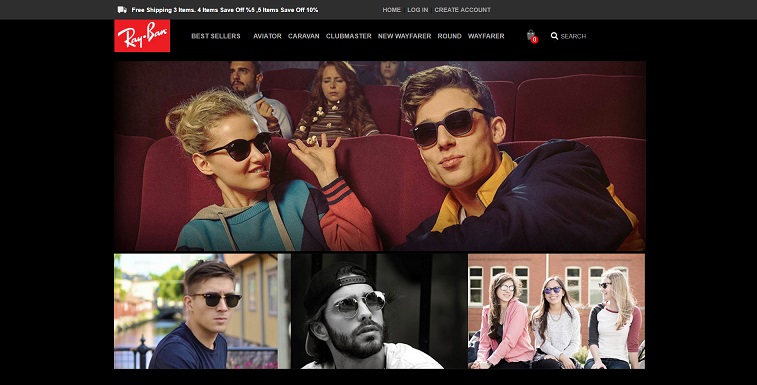Screen dimensions: 757x385
Task: Click the free shipping promotion text
Action: point(225,10)
